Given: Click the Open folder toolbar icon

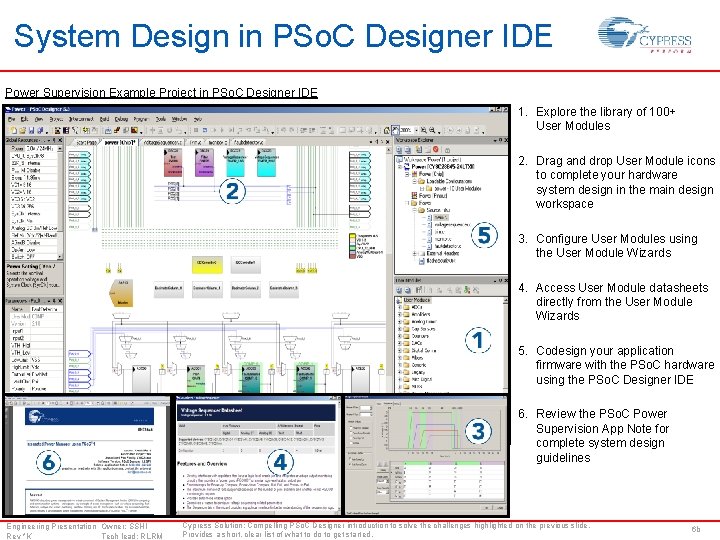Looking at the screenshot, I should coord(22,130).
